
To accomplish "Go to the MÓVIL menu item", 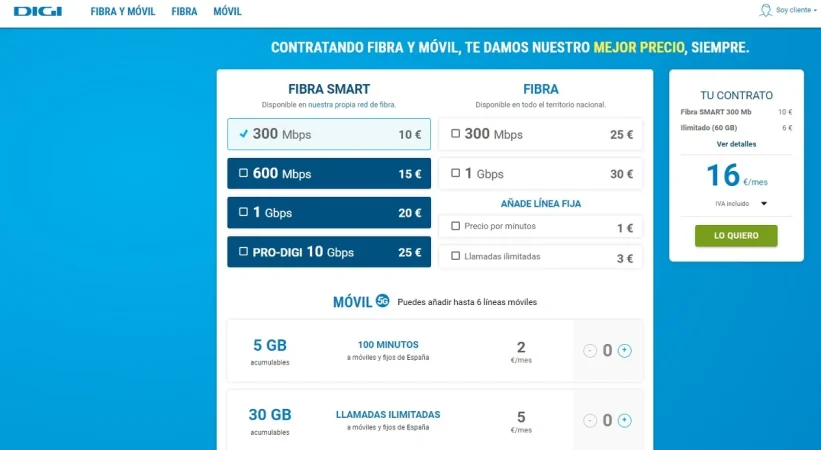I will 227,11.
